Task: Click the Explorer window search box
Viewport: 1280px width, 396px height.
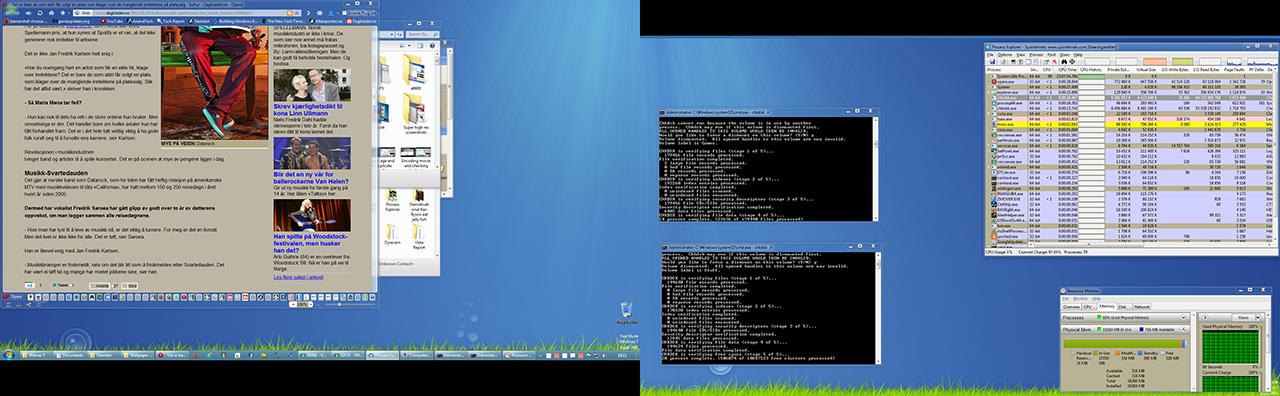Action: [x=422, y=34]
